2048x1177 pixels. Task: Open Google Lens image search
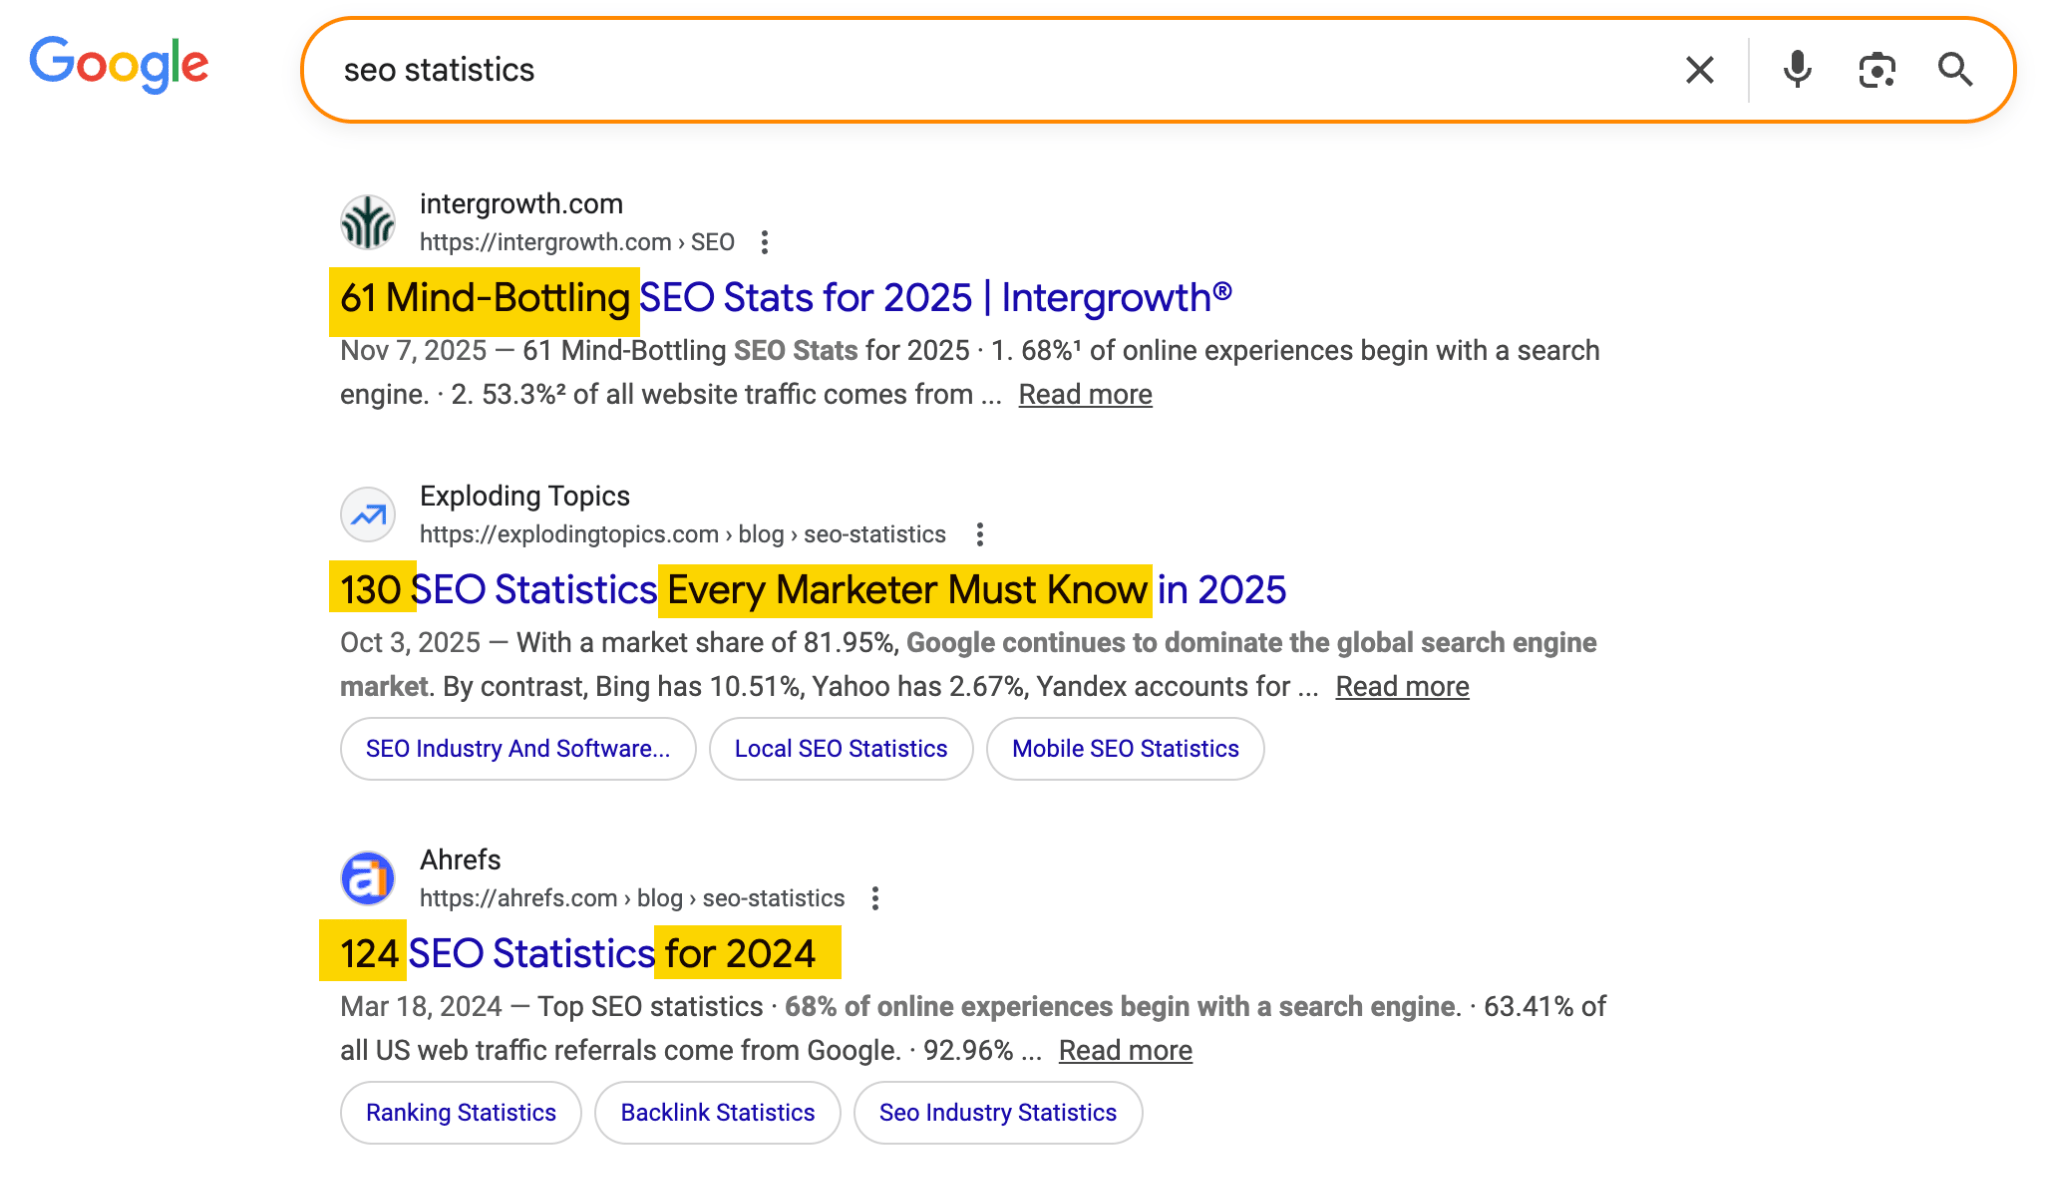pyautogui.click(x=1876, y=69)
